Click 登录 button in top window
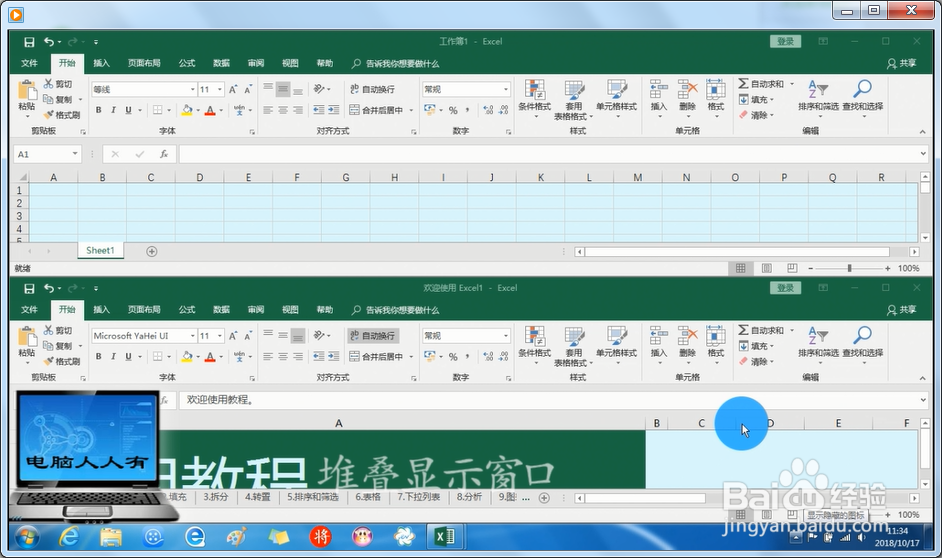The width and height of the screenshot is (942, 558). pos(786,41)
